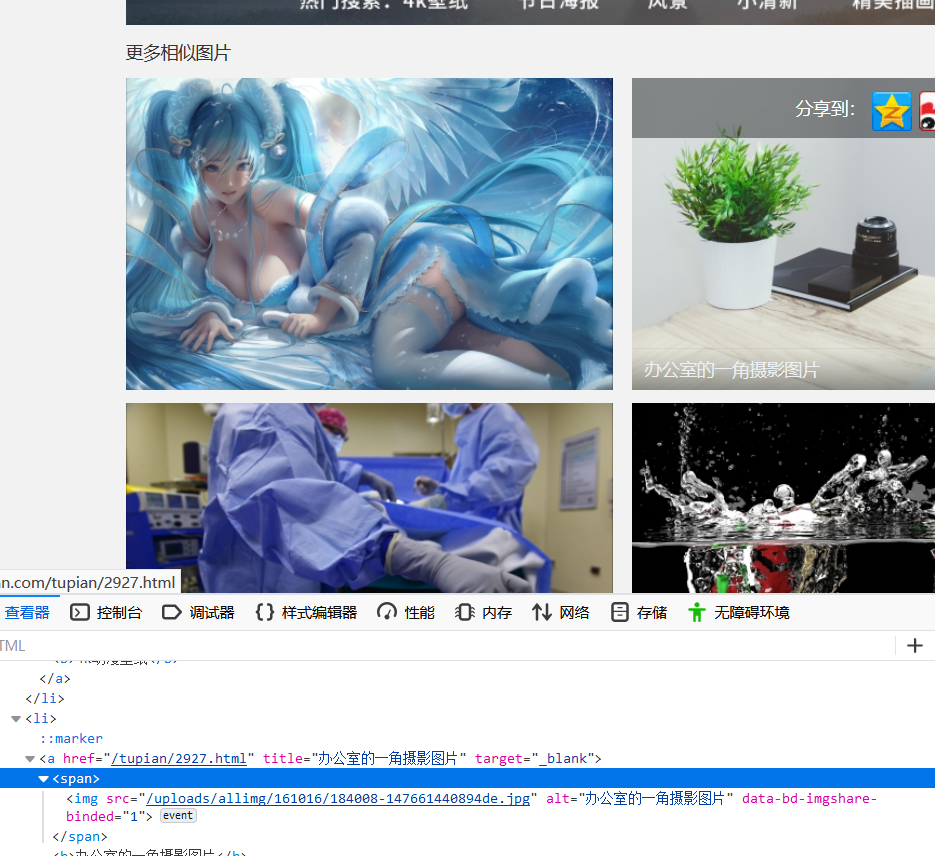Click the console prompt icon
This screenshot has height=856, width=935.
pyautogui.click(x=79, y=612)
